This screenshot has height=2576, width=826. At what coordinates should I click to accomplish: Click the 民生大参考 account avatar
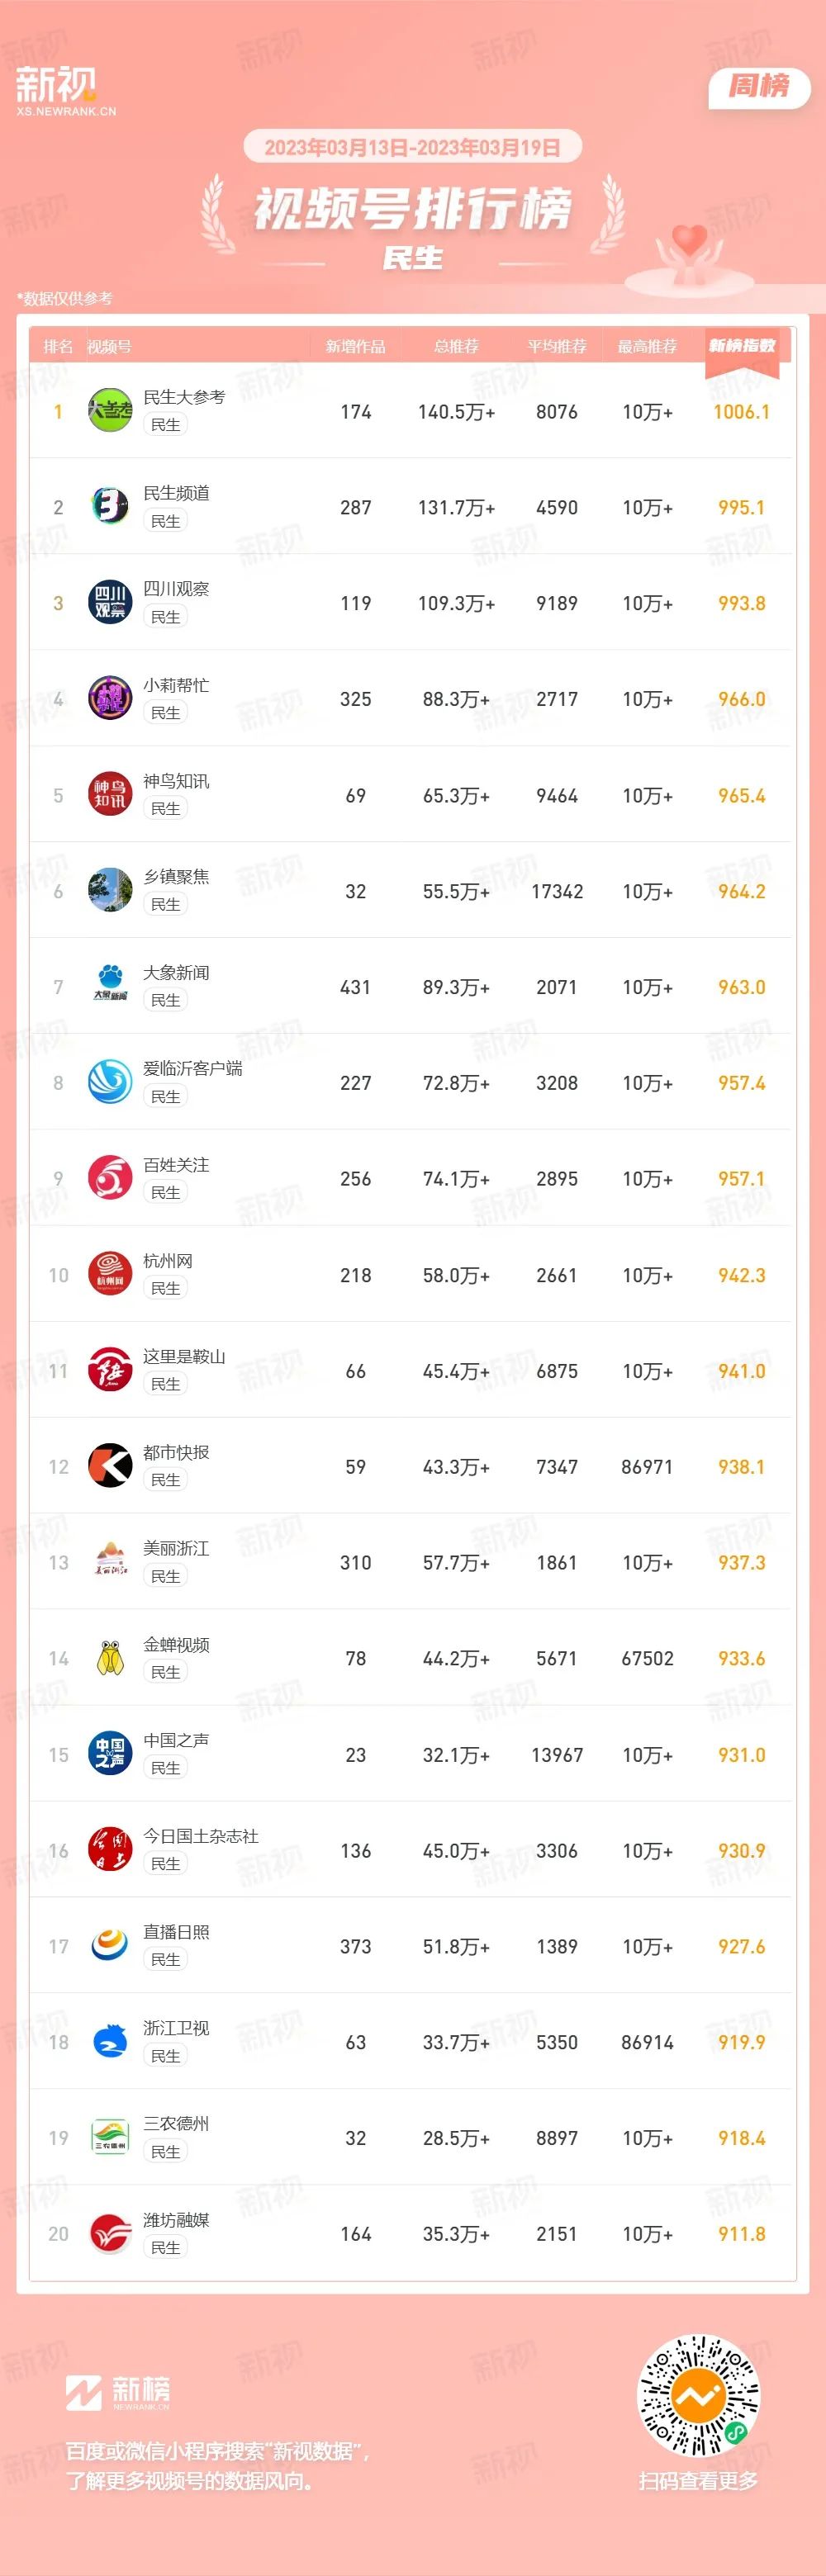click(110, 411)
